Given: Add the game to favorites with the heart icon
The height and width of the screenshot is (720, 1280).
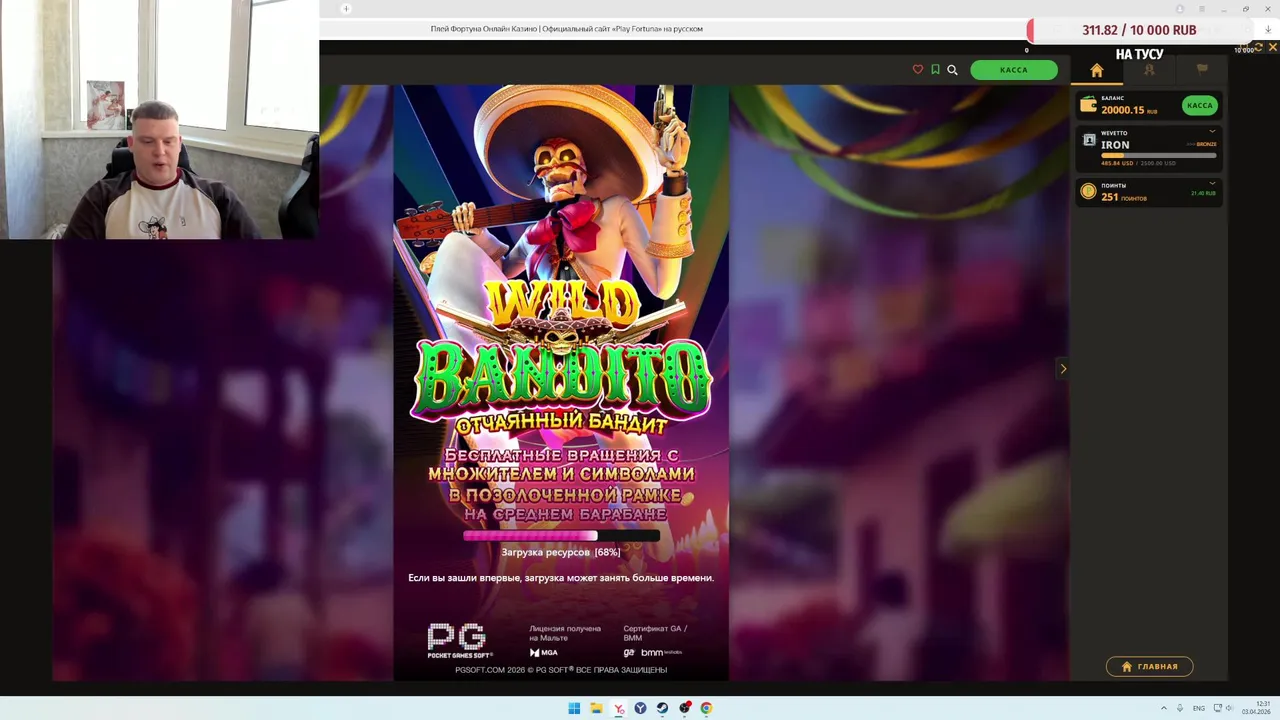Looking at the screenshot, I should coord(918,69).
